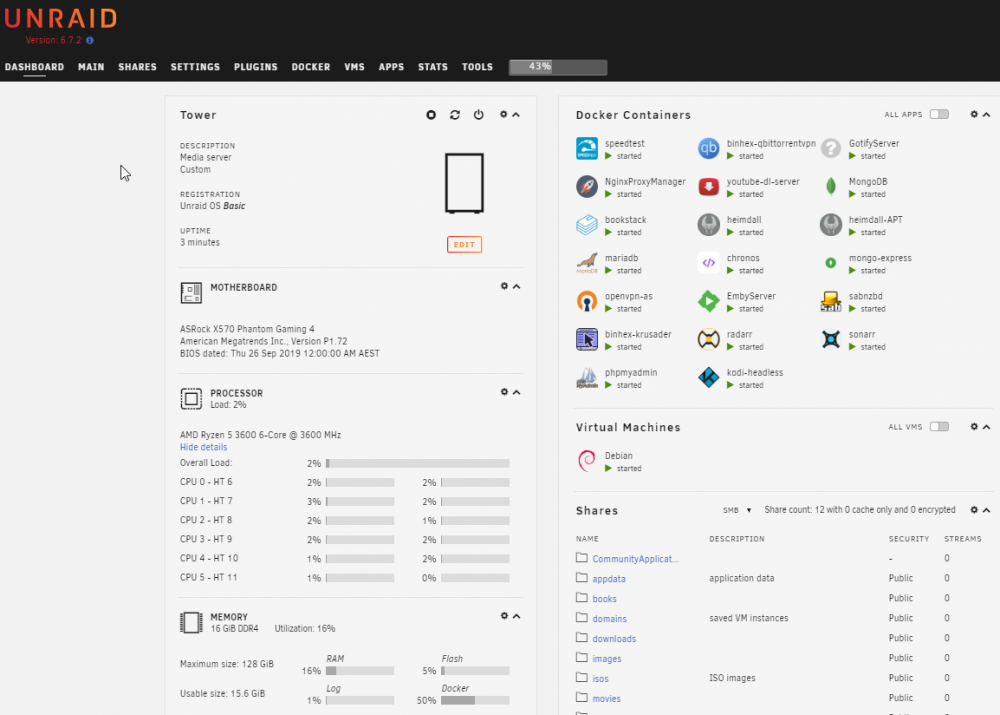
Task: Select the binhex-krusader container icon
Action: coord(587,339)
